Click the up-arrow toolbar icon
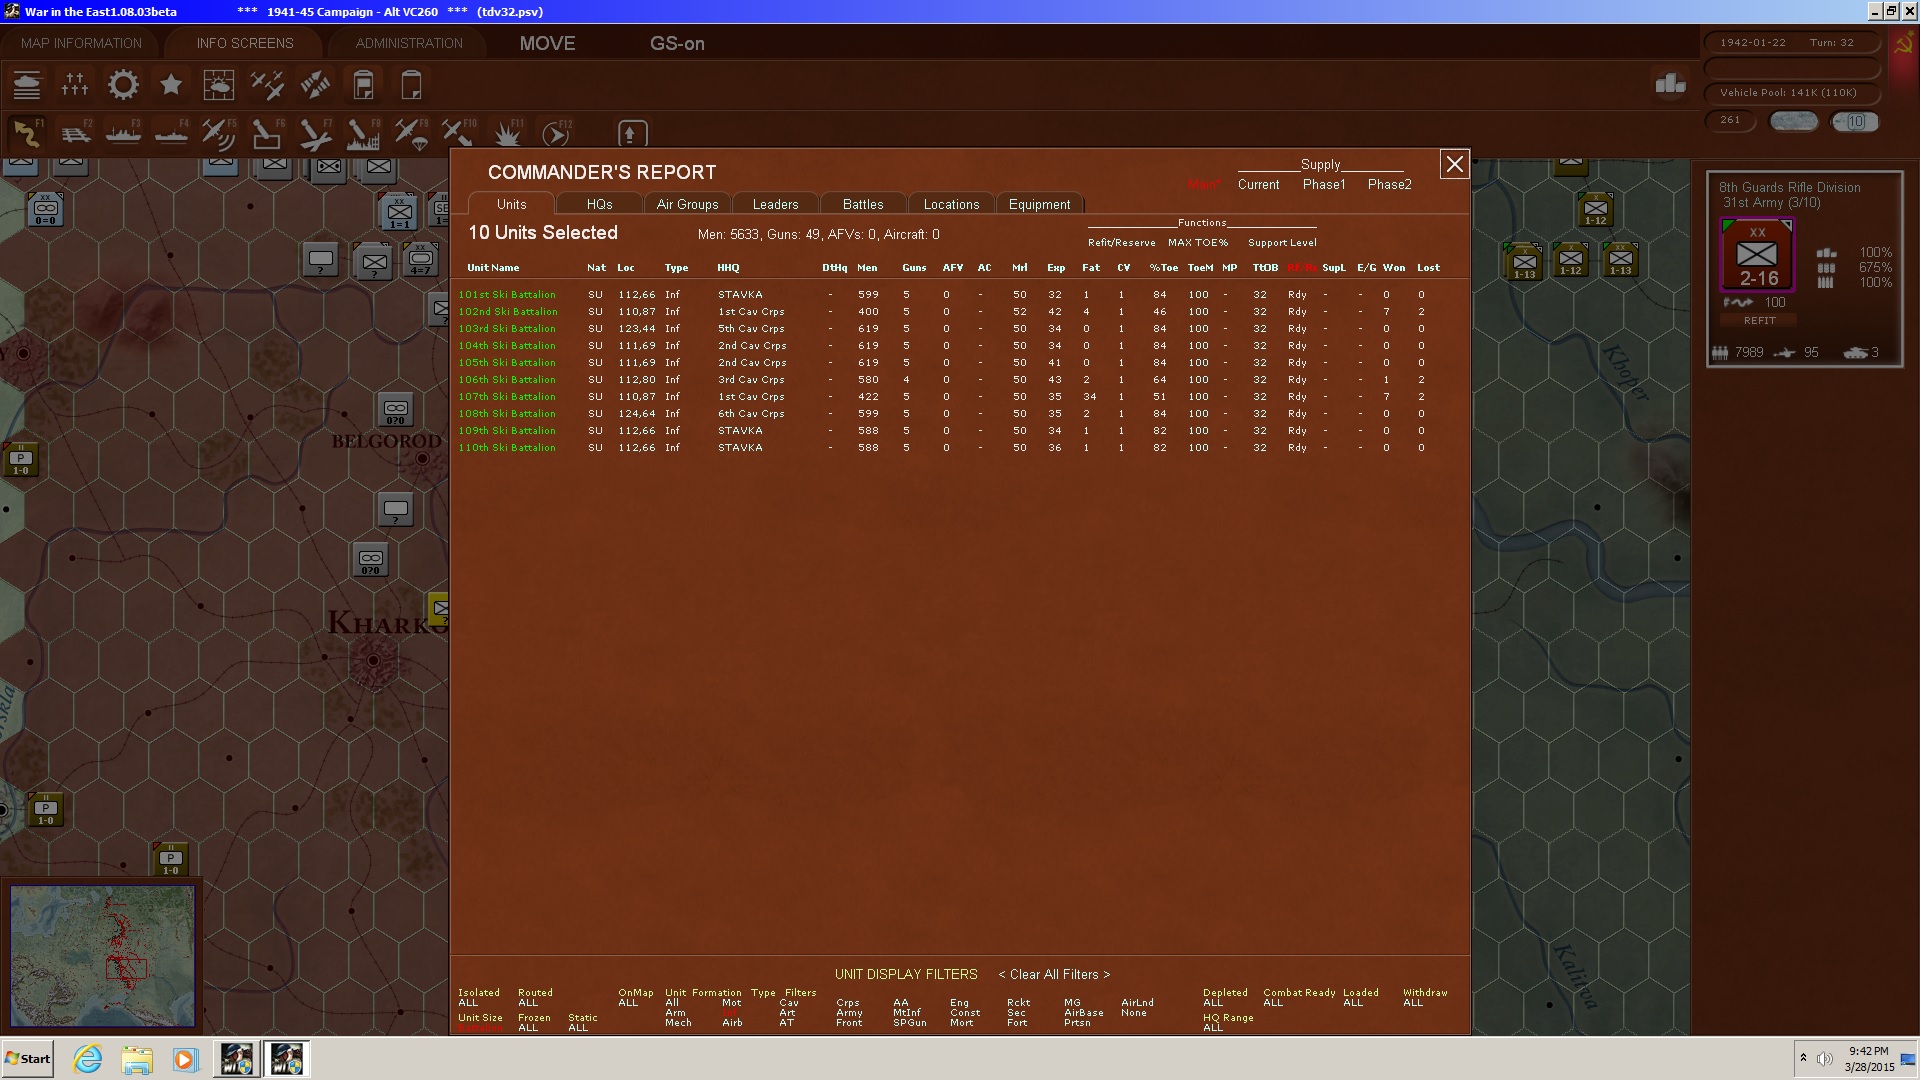Screen dimensions: 1920x1080 click(x=632, y=133)
